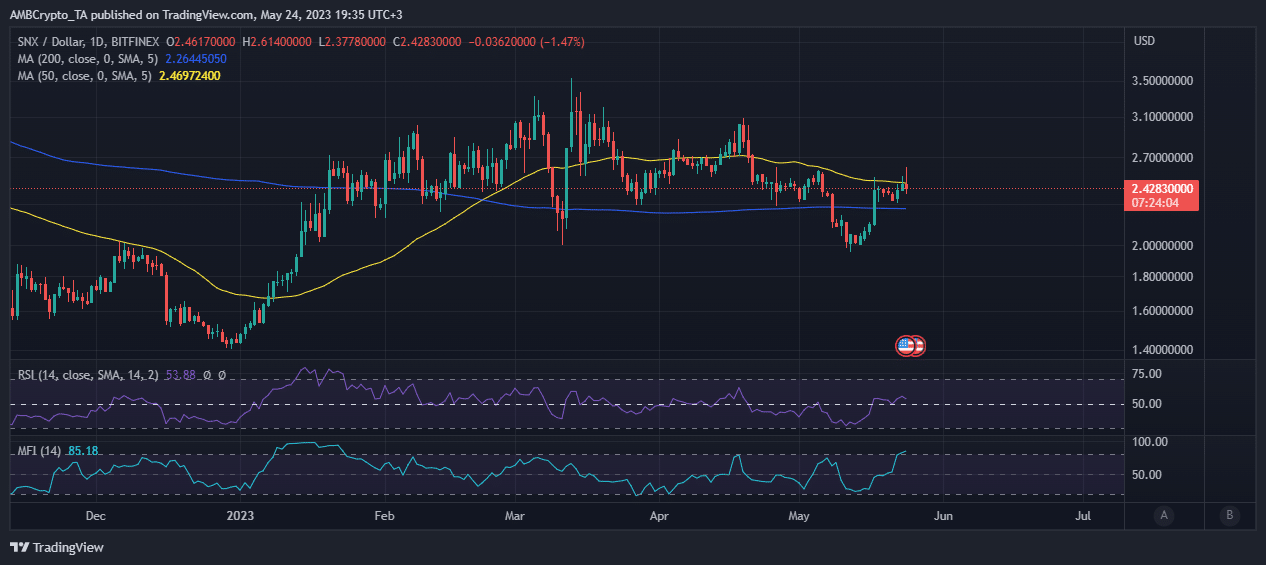Viewport: 1266px width, 565px height.
Task: Click the Mar label on time axis
Action: [516, 516]
